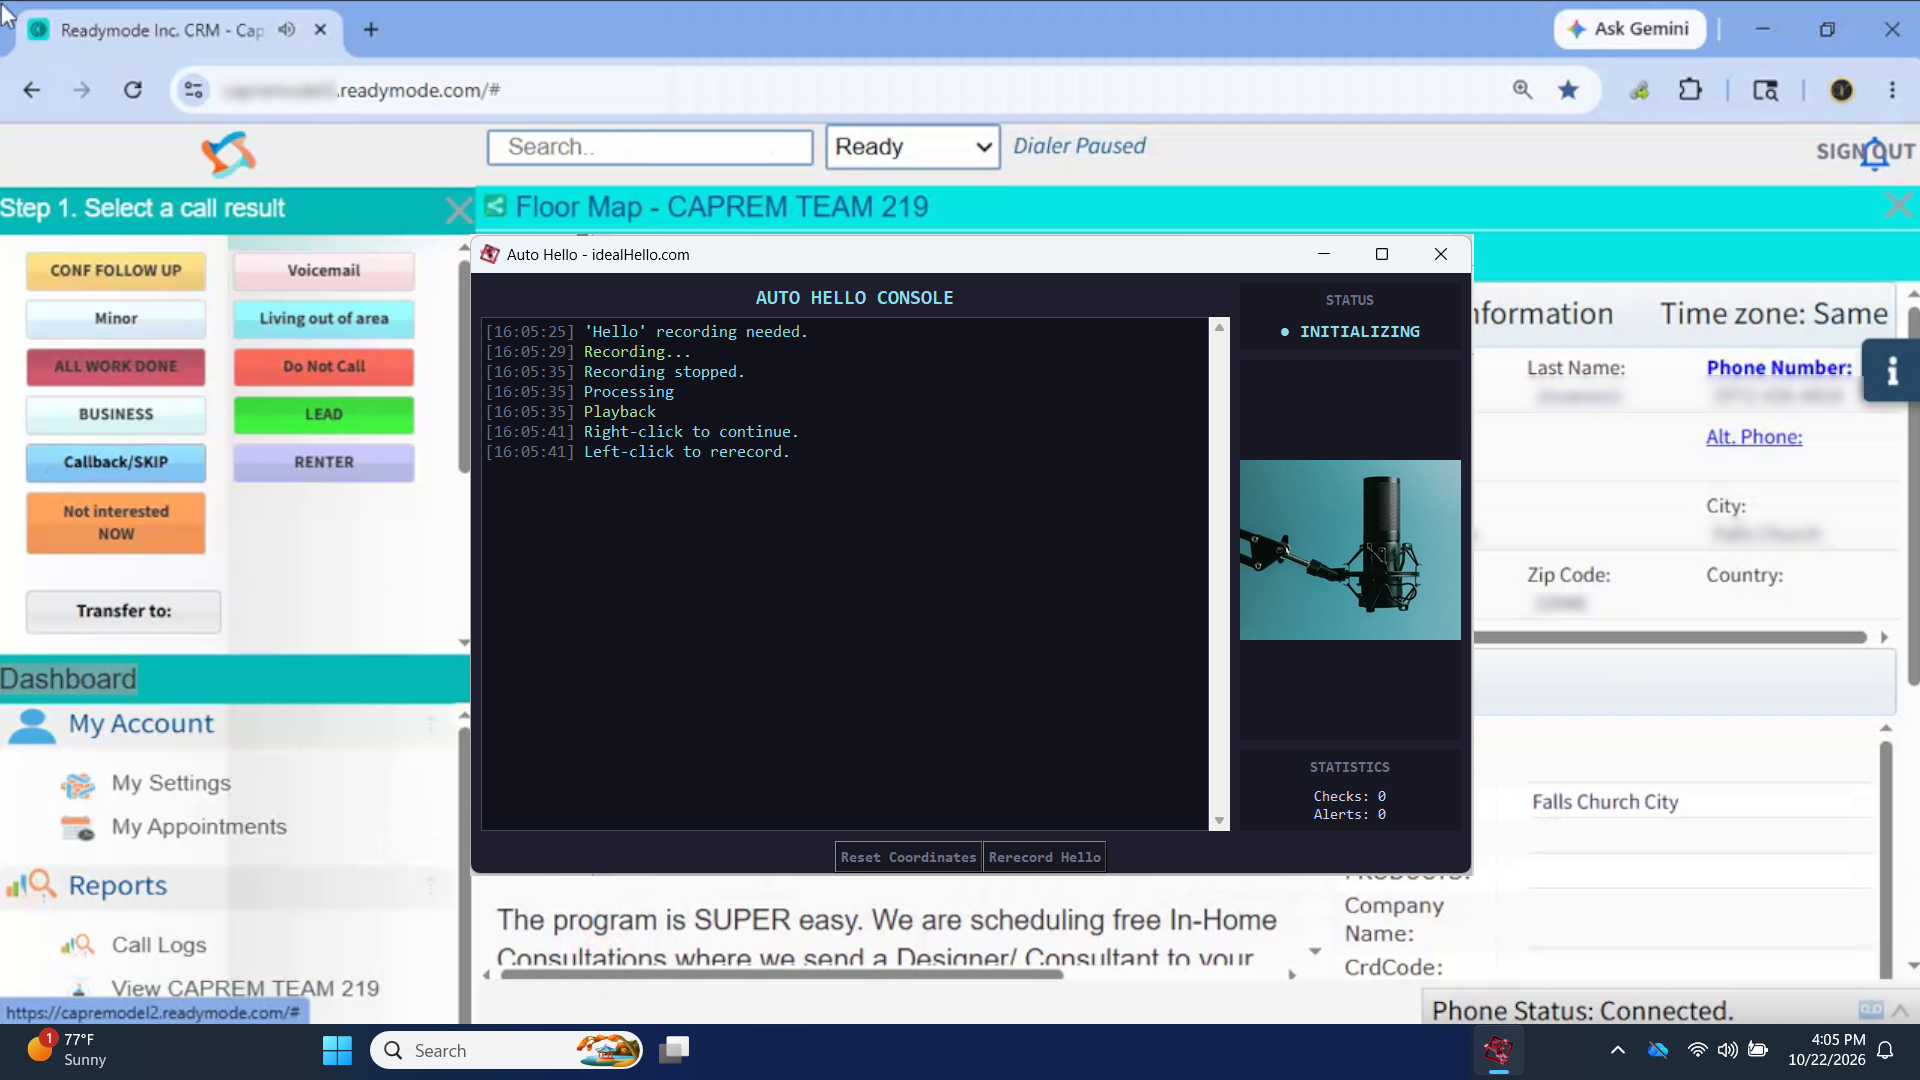Open the notifications bell near Sign Out

point(1874,153)
